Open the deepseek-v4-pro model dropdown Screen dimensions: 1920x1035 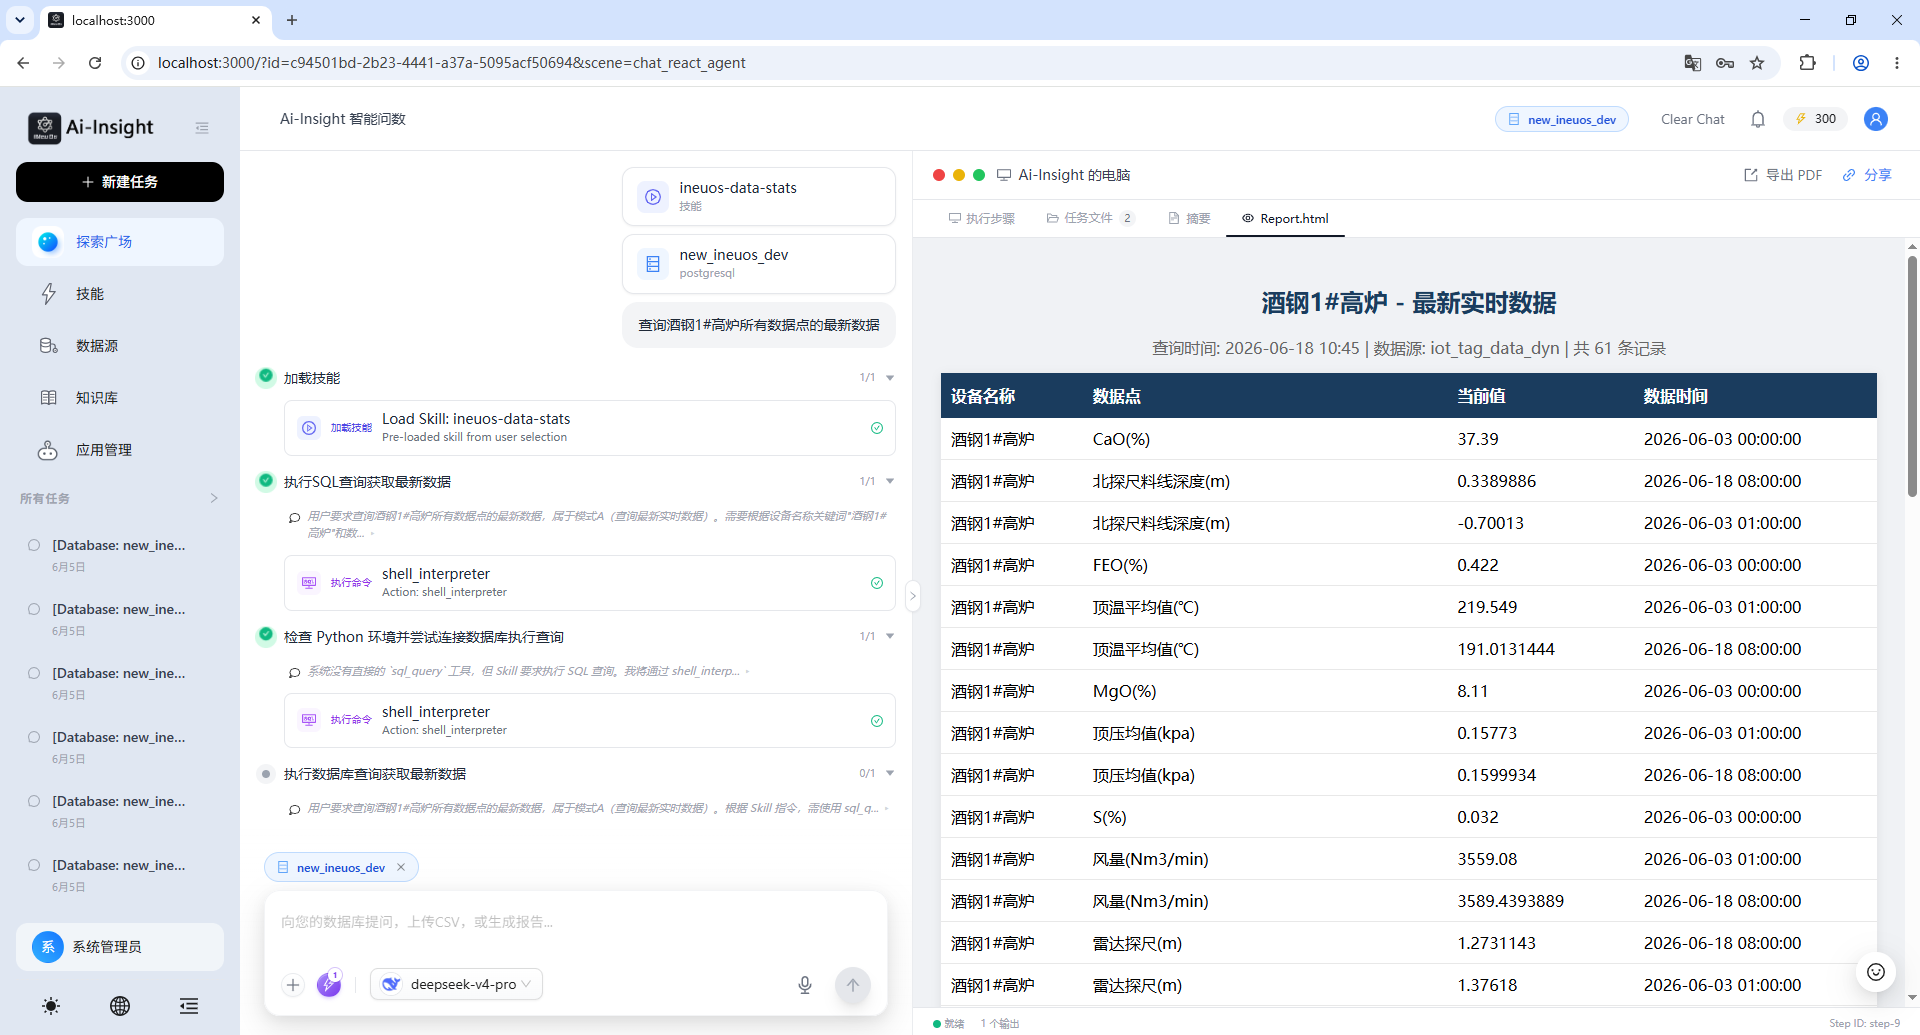tap(457, 984)
